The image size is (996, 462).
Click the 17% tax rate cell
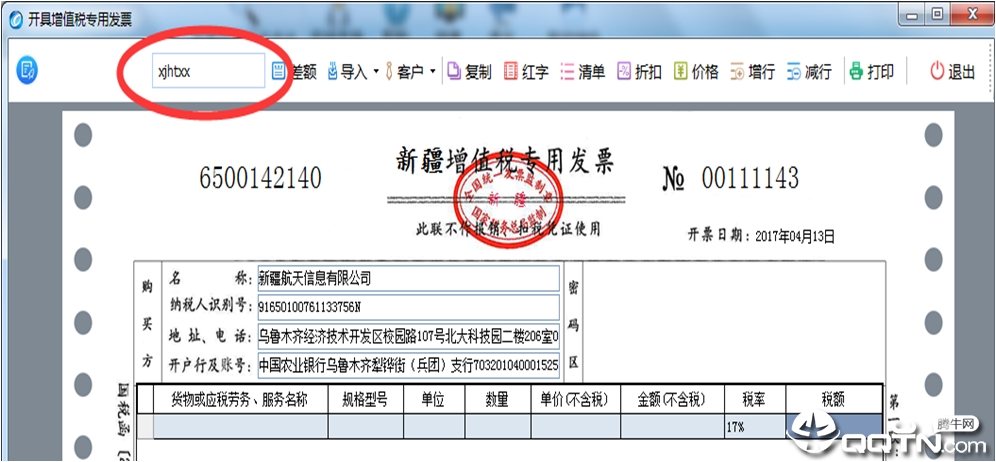click(755, 426)
